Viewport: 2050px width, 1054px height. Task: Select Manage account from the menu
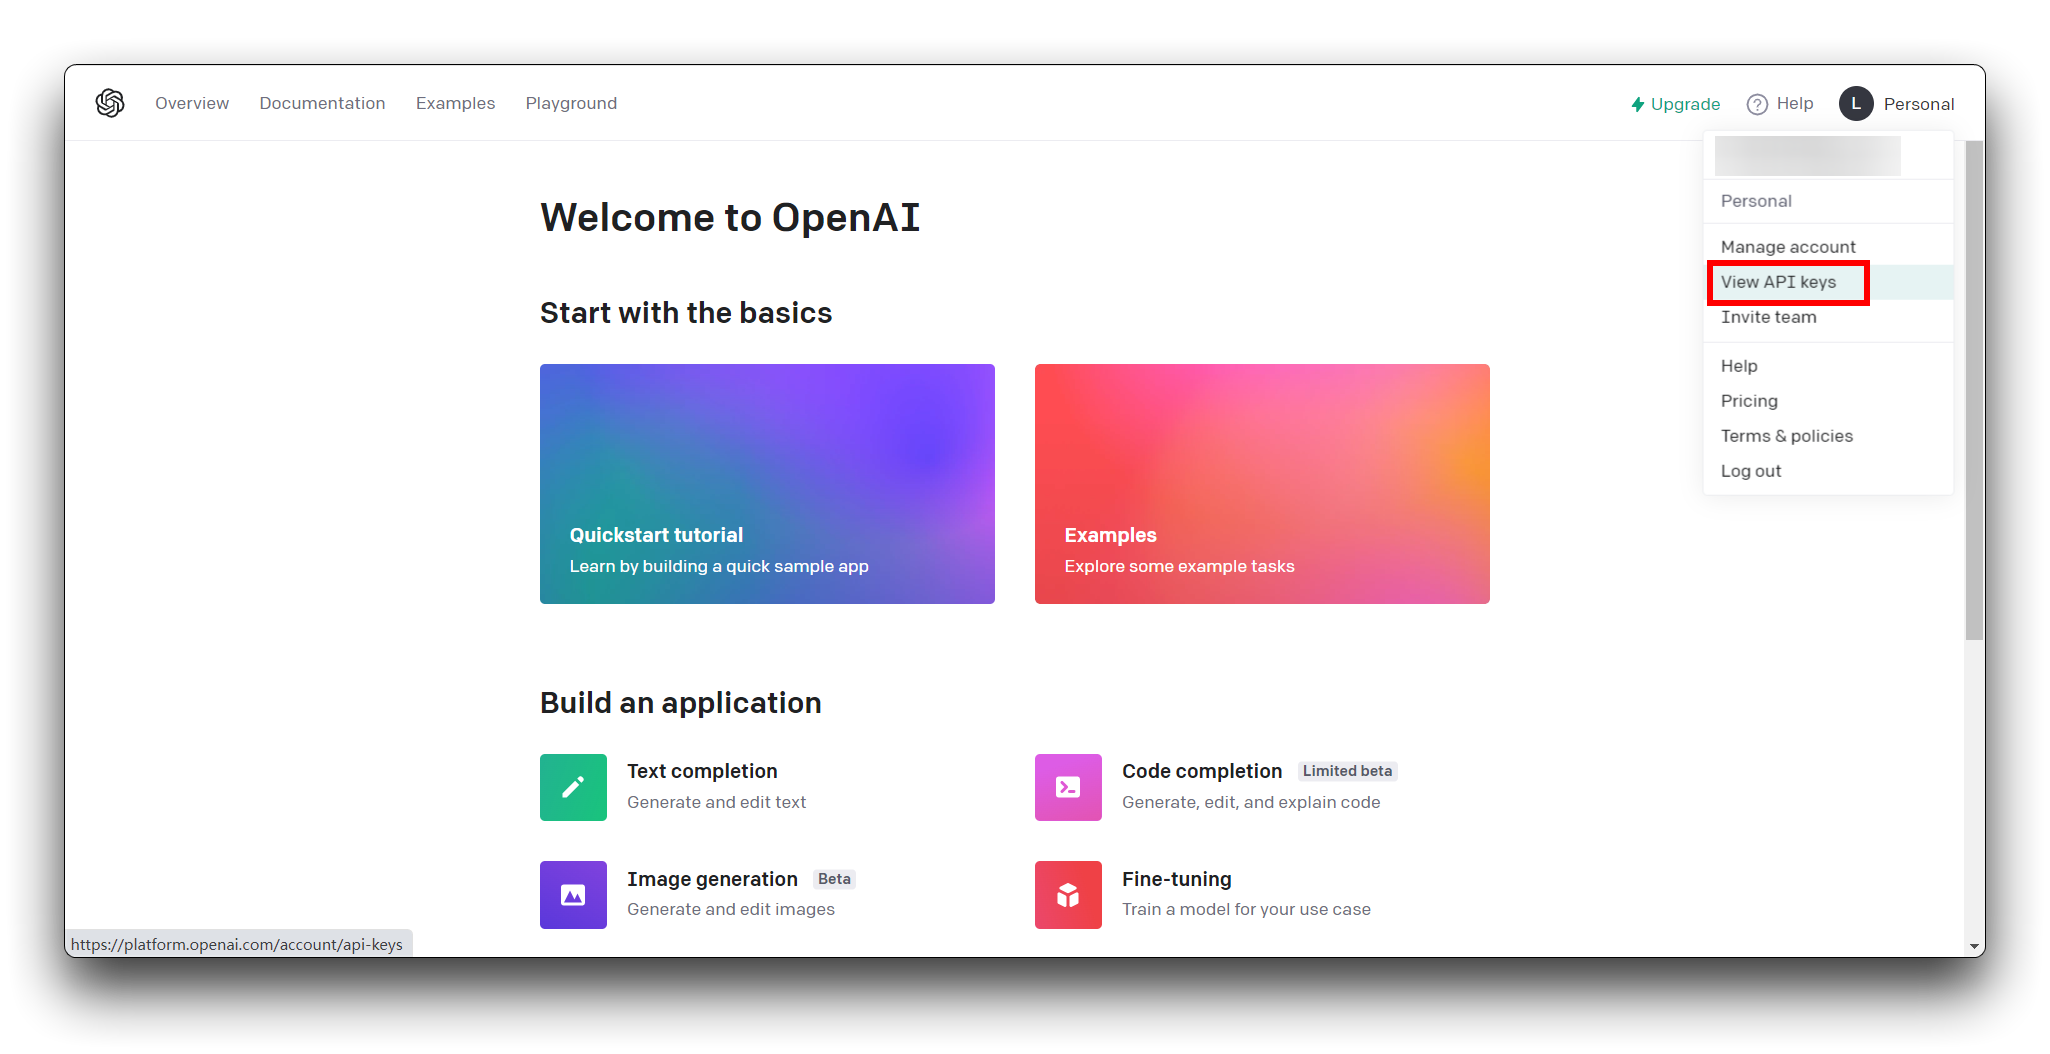tap(1828, 247)
